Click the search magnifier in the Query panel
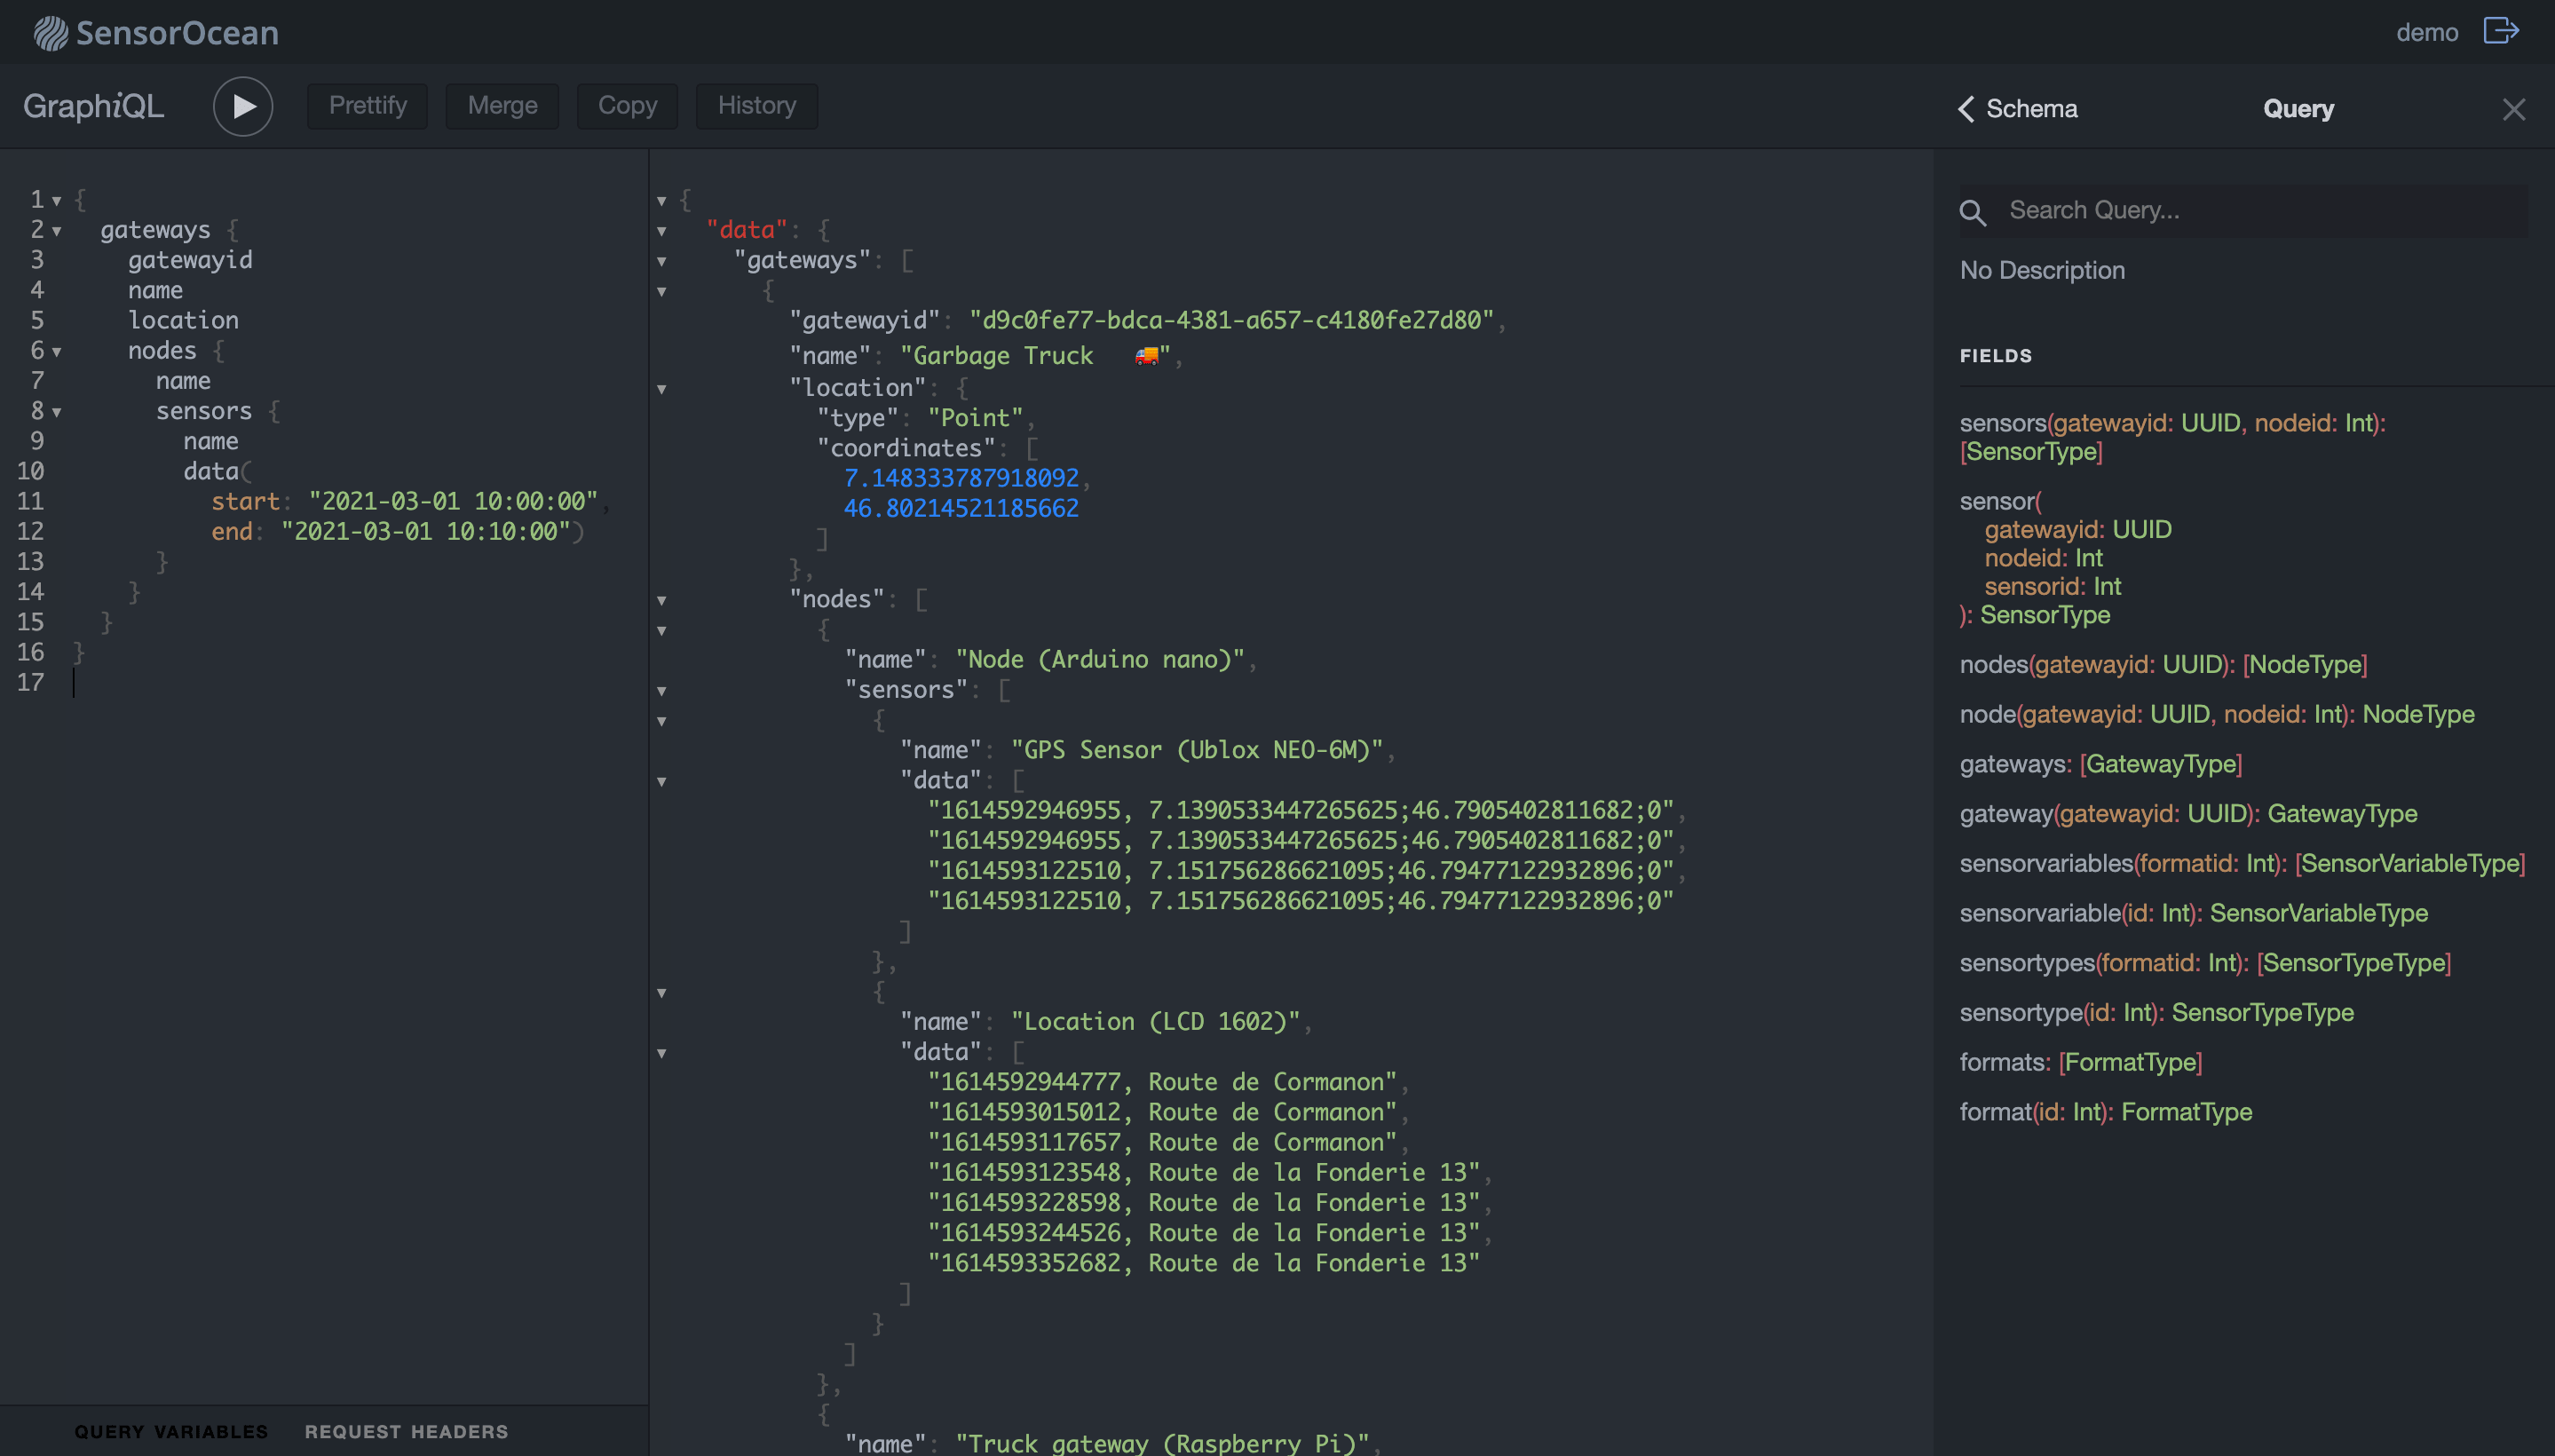Image resolution: width=2555 pixels, height=1456 pixels. [x=1973, y=212]
